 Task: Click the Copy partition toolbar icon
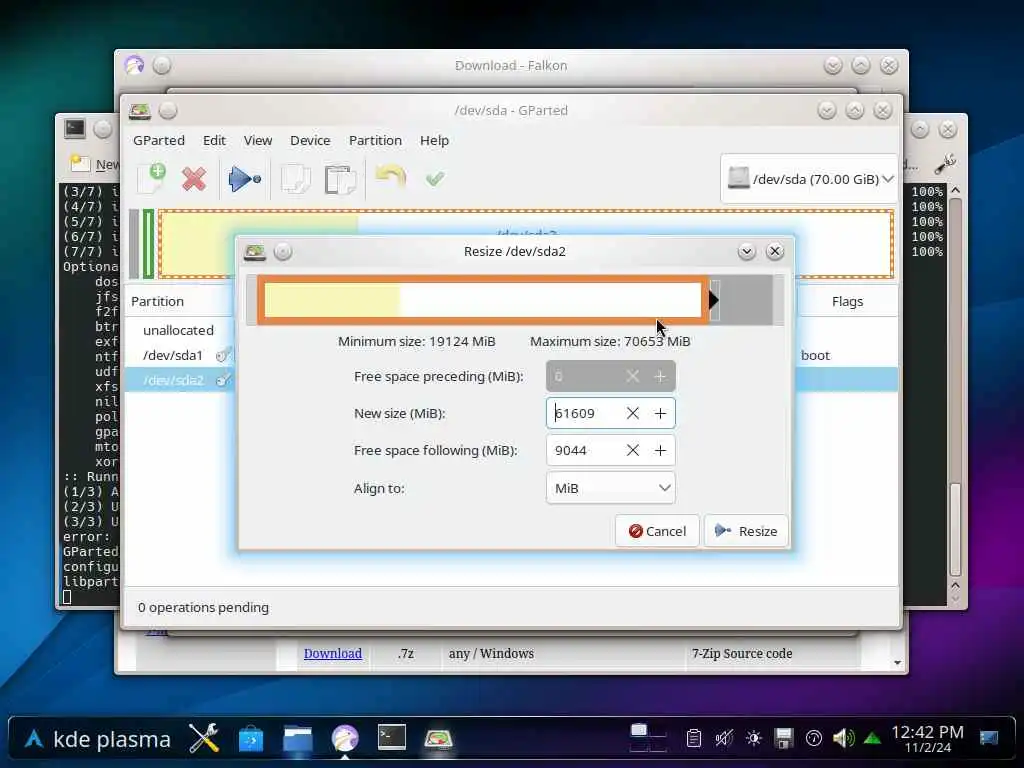coord(295,179)
